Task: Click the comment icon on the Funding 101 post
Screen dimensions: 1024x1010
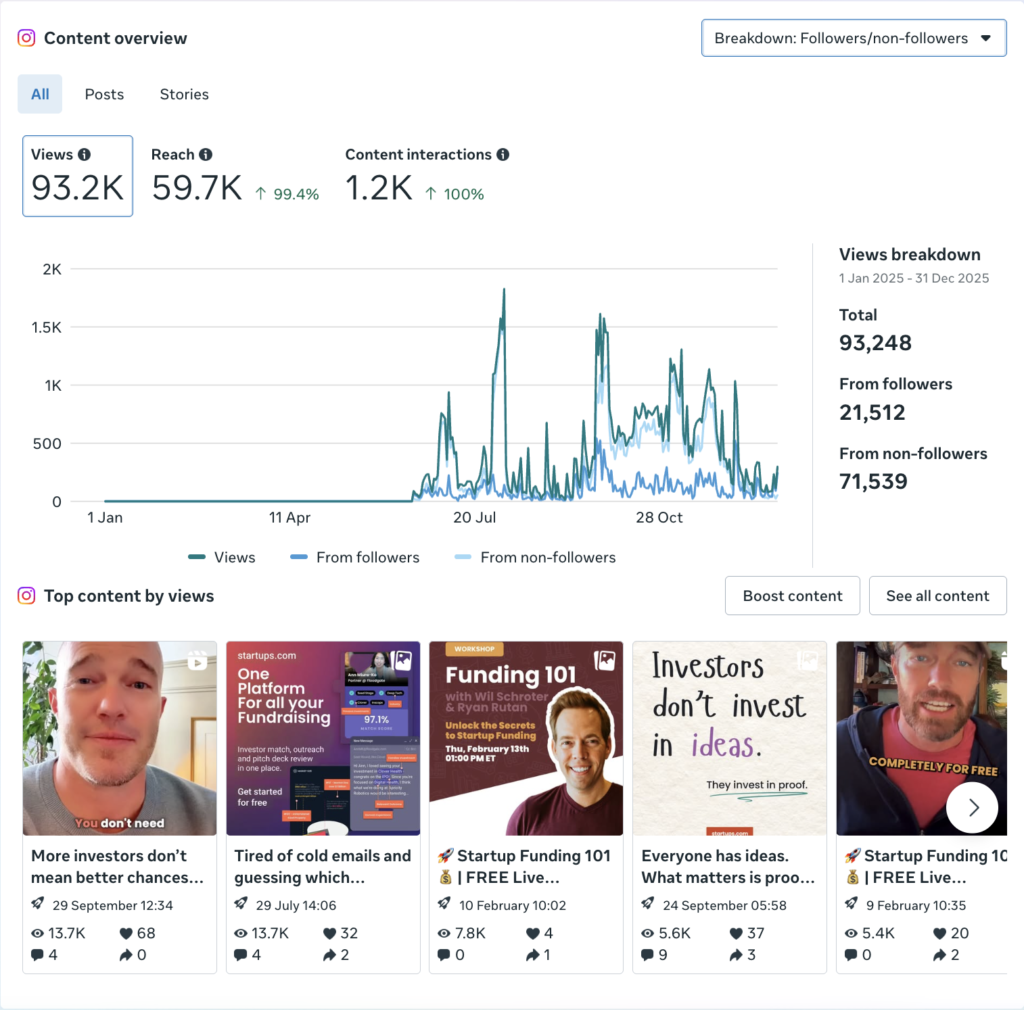Action: click(443, 955)
